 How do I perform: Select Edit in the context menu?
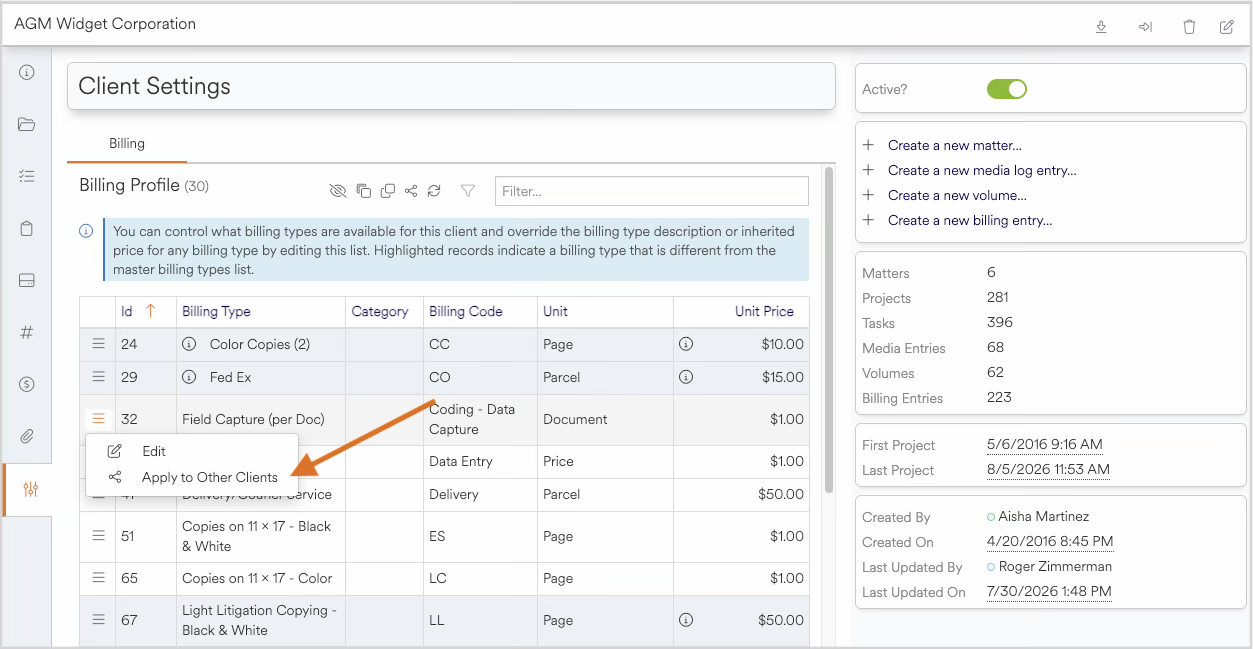pyautogui.click(x=191, y=451)
